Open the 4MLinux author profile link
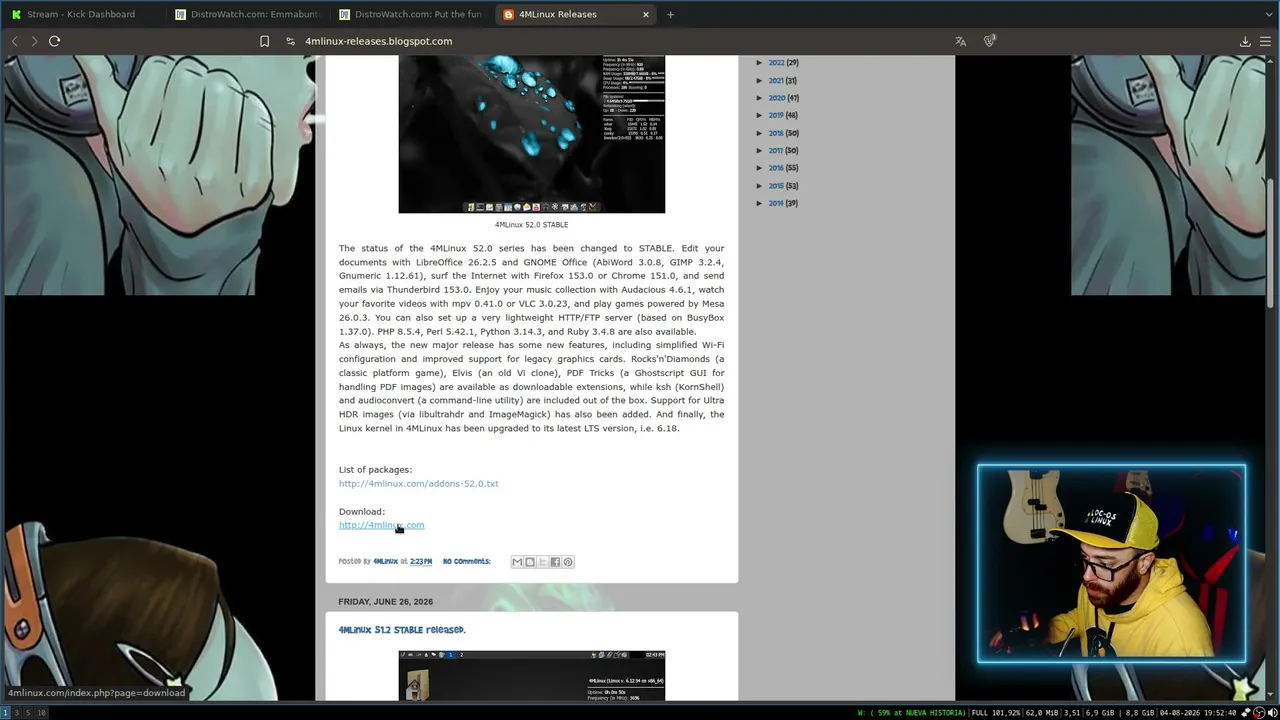1280x720 pixels. pyautogui.click(x=385, y=562)
